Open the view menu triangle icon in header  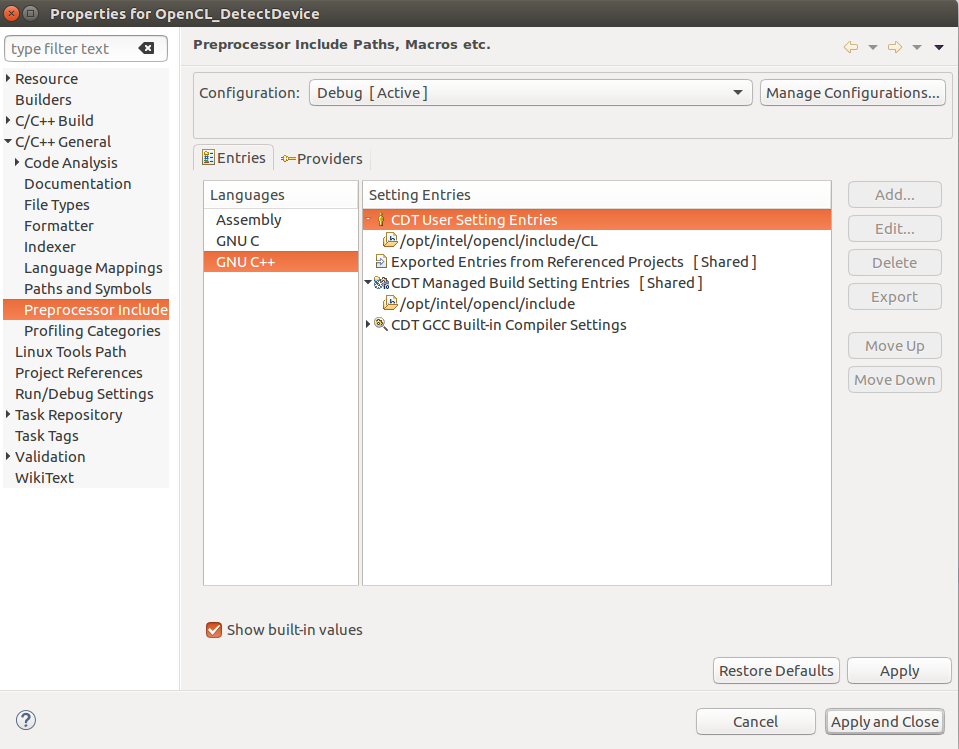pyautogui.click(x=939, y=47)
